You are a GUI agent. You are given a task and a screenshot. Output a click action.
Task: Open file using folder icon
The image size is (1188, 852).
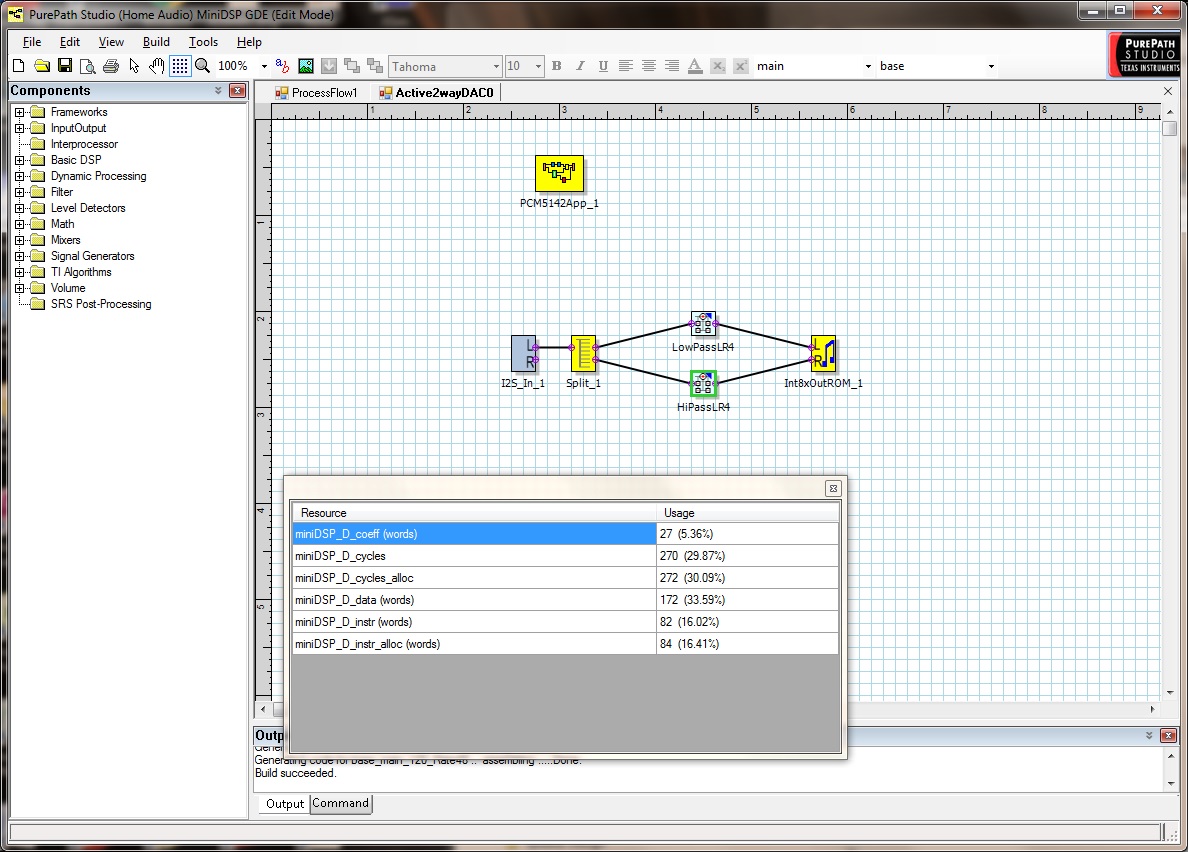[x=42, y=66]
